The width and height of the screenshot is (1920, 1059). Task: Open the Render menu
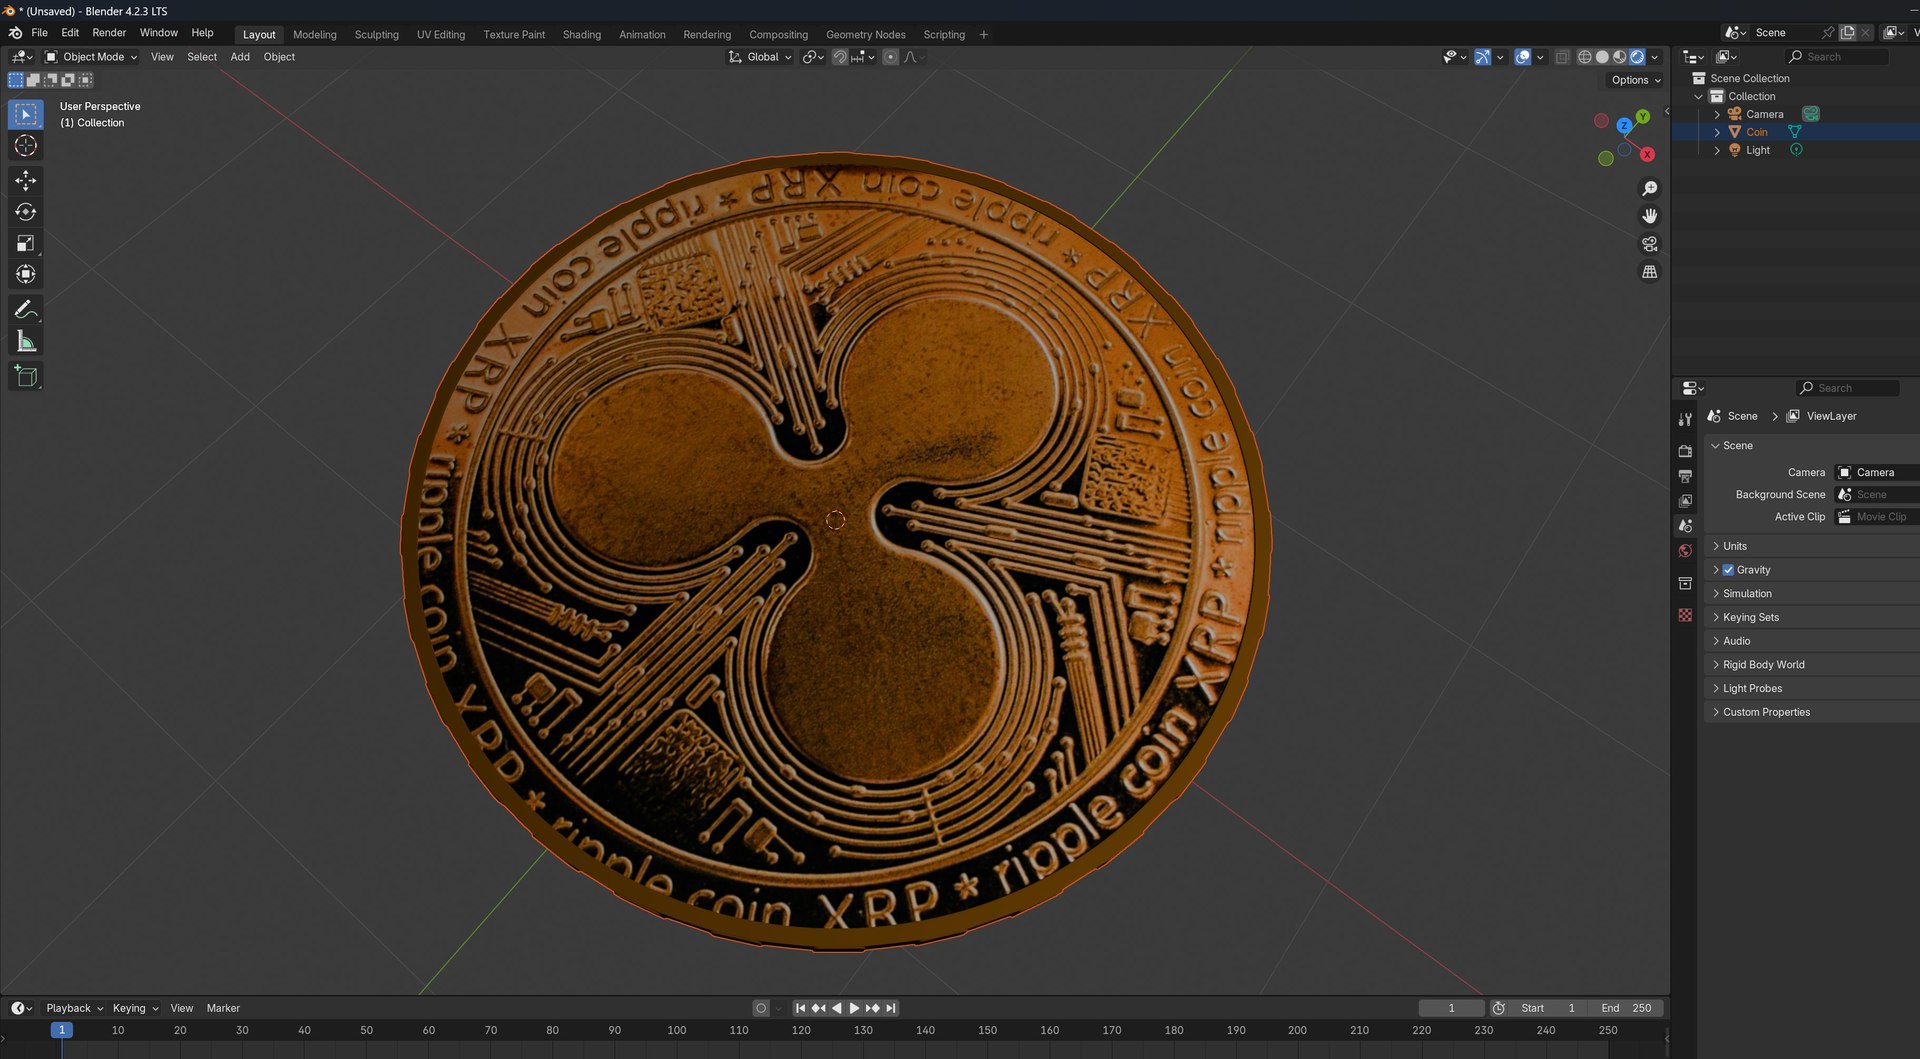[109, 33]
